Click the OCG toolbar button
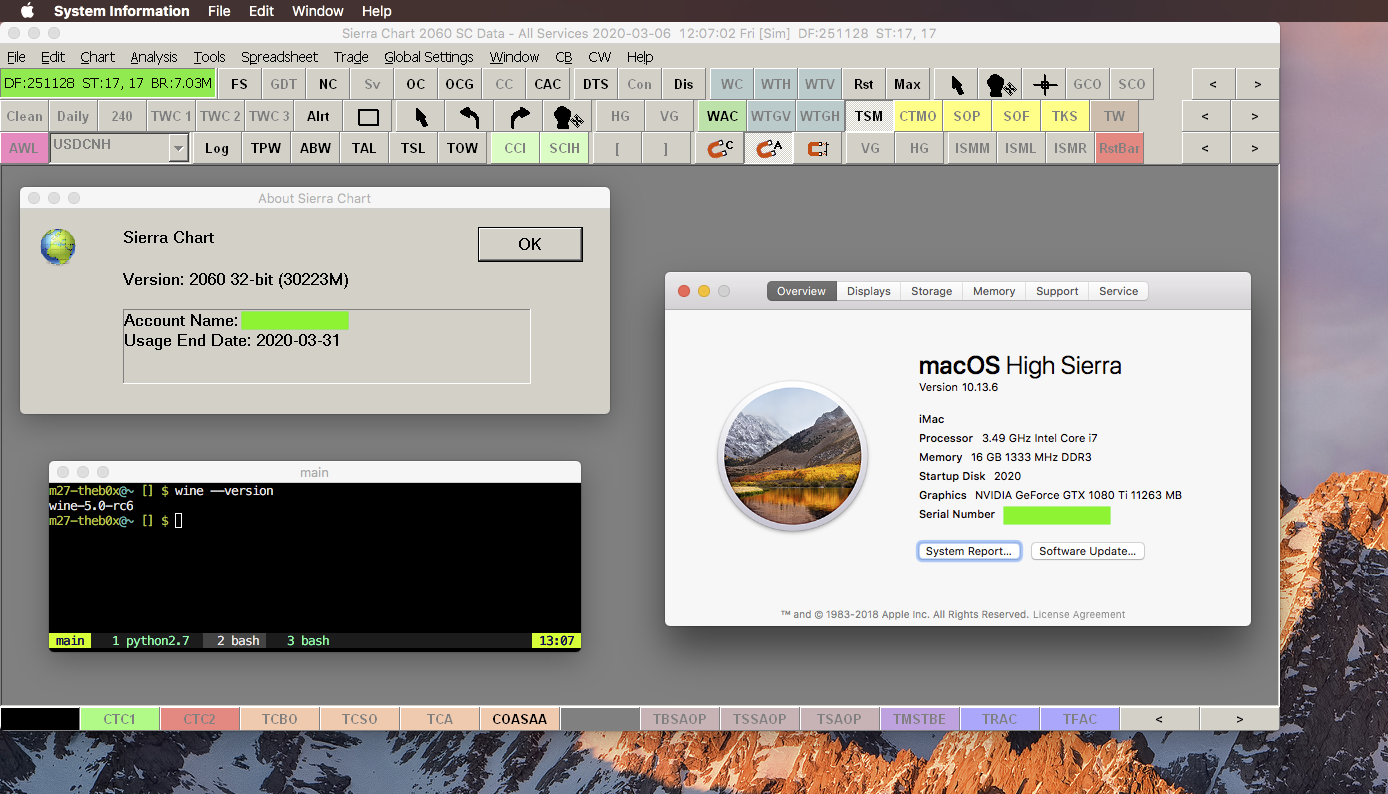Viewport: 1388px width, 794px height. coord(460,85)
